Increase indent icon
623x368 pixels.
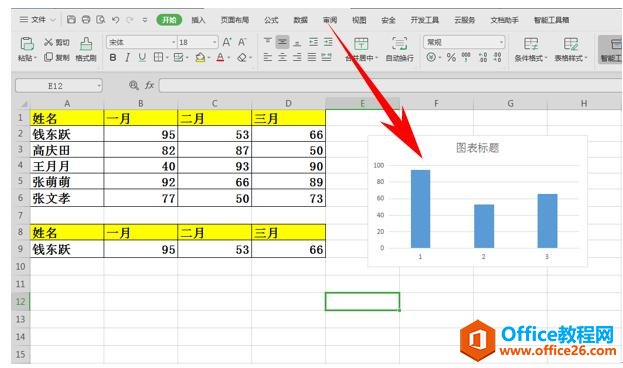(x=328, y=41)
